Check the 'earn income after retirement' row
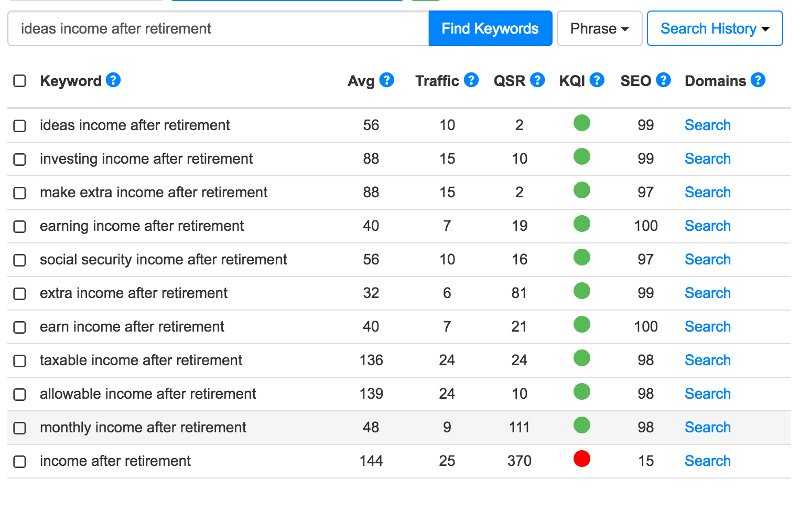 19,327
